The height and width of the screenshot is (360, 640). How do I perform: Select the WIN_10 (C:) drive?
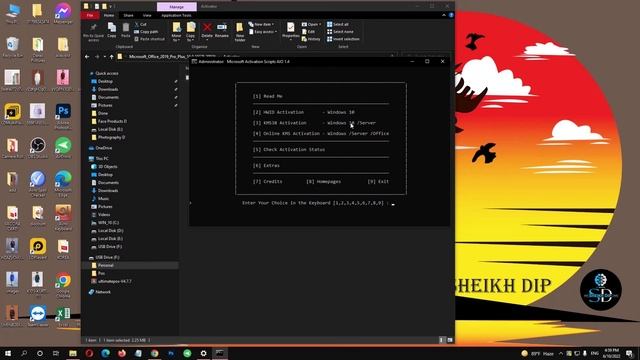(108, 223)
